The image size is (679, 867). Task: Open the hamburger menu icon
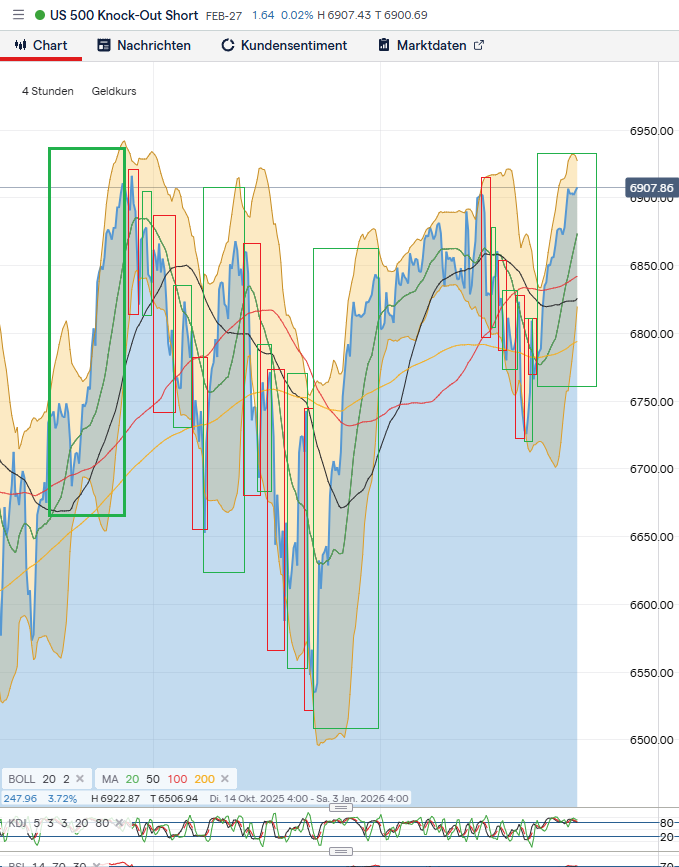click(18, 15)
